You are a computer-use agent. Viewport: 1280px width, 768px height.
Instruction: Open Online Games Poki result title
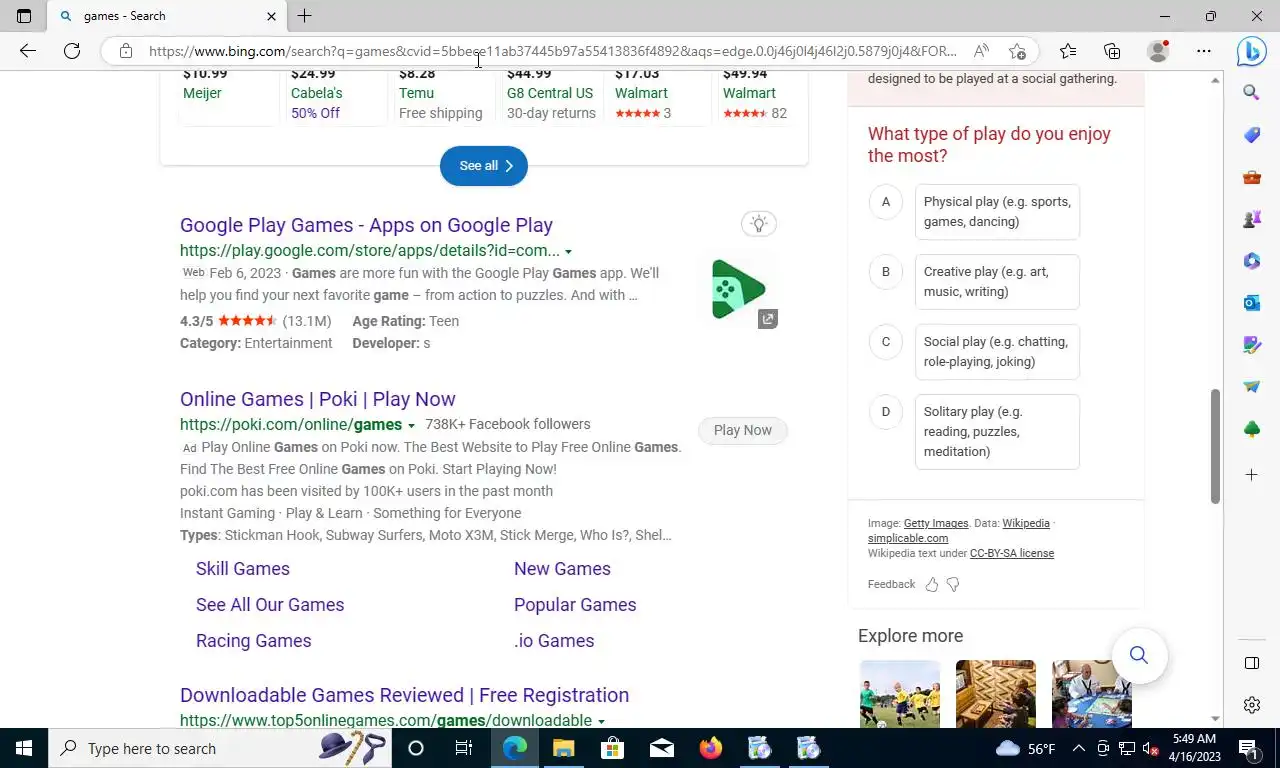point(318,399)
